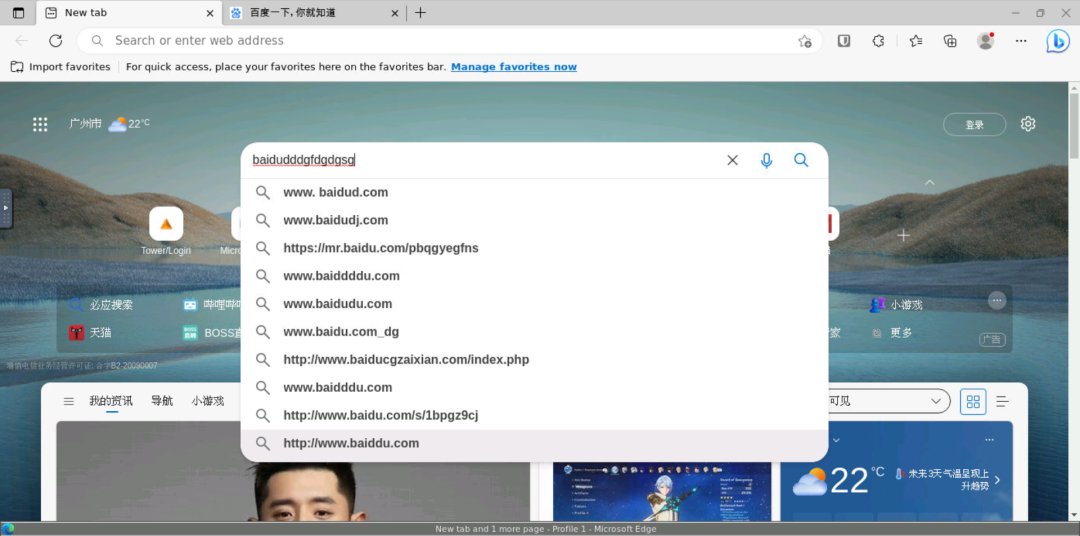Open the 更多 link
The width and height of the screenshot is (1080, 536).
892,333
